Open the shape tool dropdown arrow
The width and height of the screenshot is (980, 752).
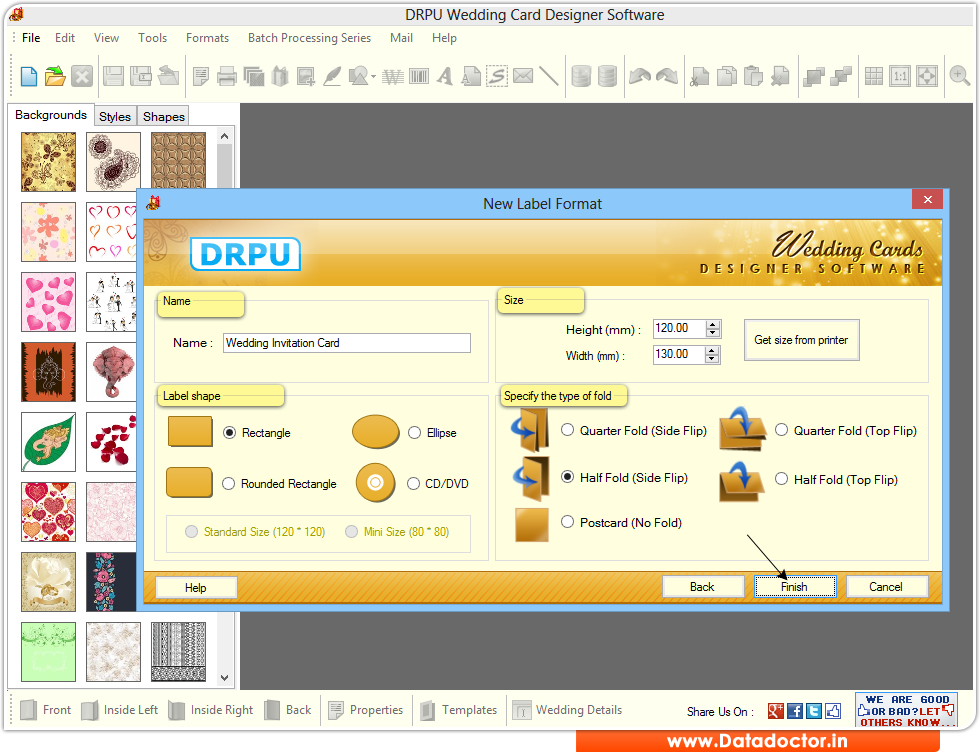pyautogui.click(x=373, y=77)
